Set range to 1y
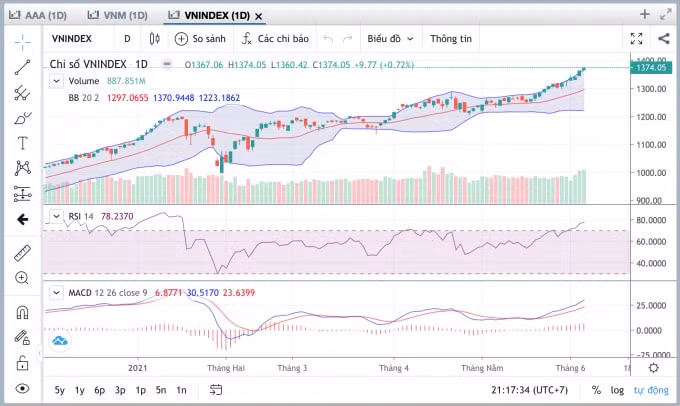The width and height of the screenshot is (680, 406). (x=79, y=390)
